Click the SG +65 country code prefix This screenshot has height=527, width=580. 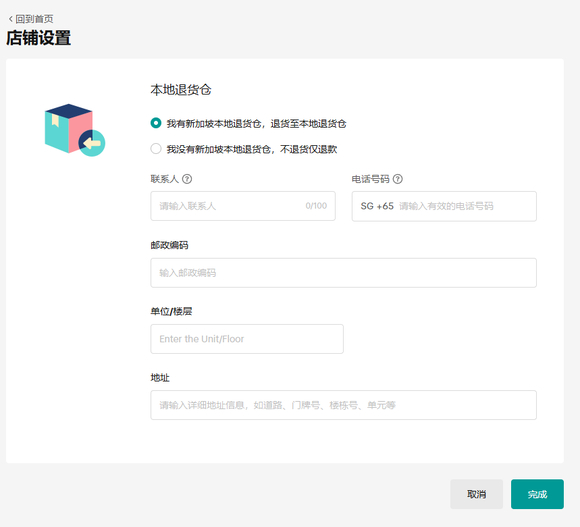377,206
